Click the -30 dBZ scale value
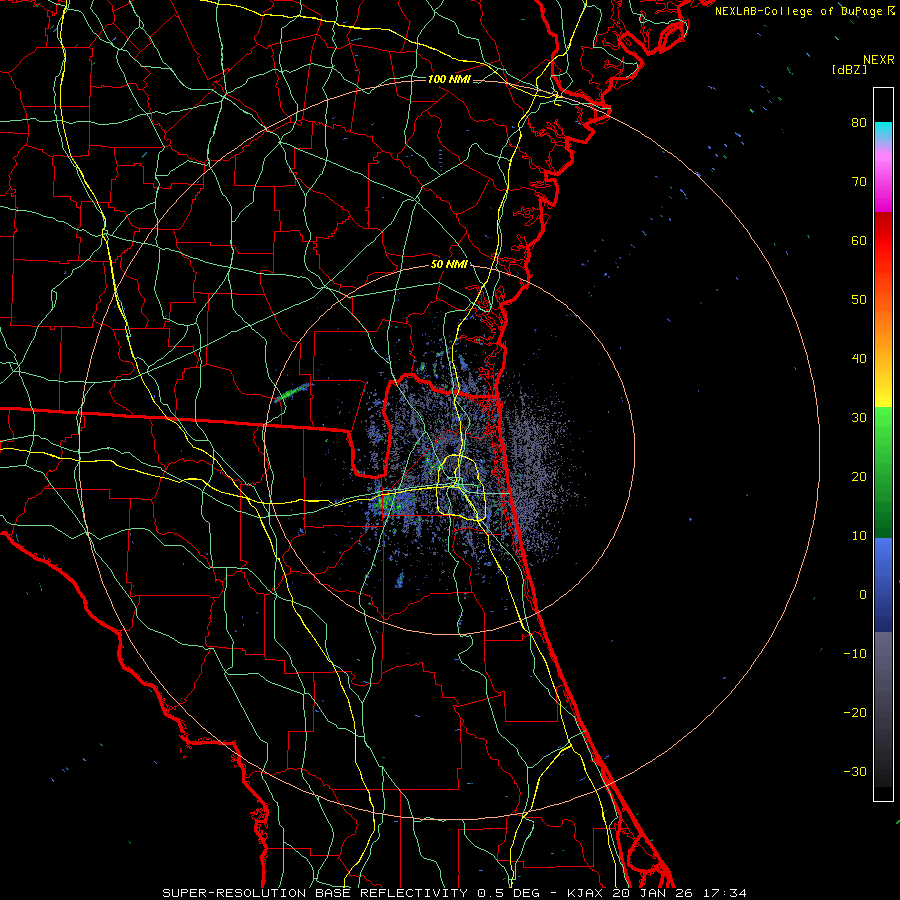The image size is (900, 900). pyautogui.click(x=855, y=771)
